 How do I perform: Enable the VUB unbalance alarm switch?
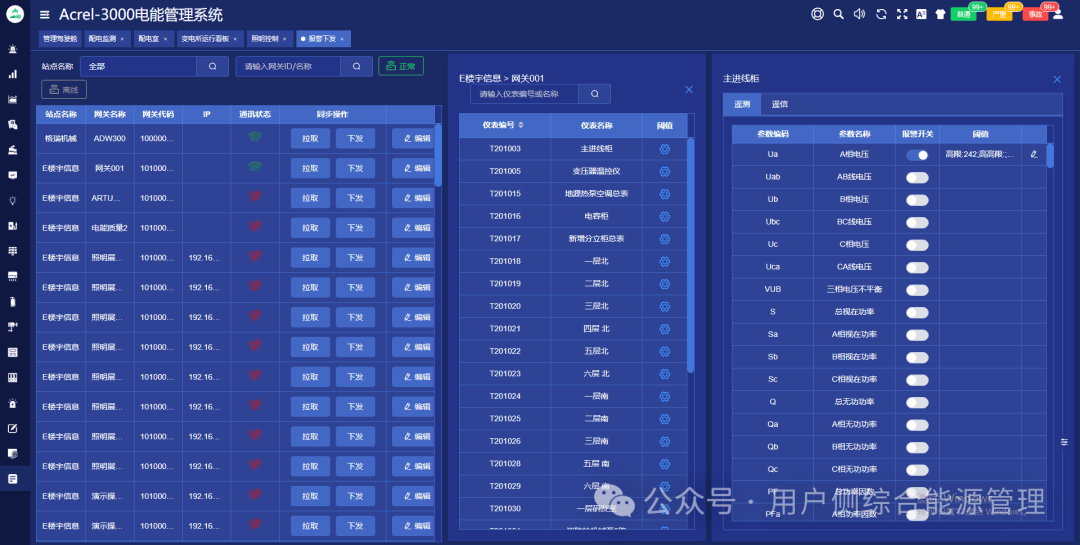coord(917,290)
